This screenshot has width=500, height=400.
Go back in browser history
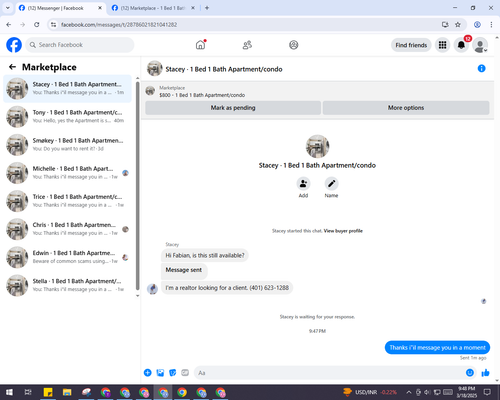(x=9, y=24)
